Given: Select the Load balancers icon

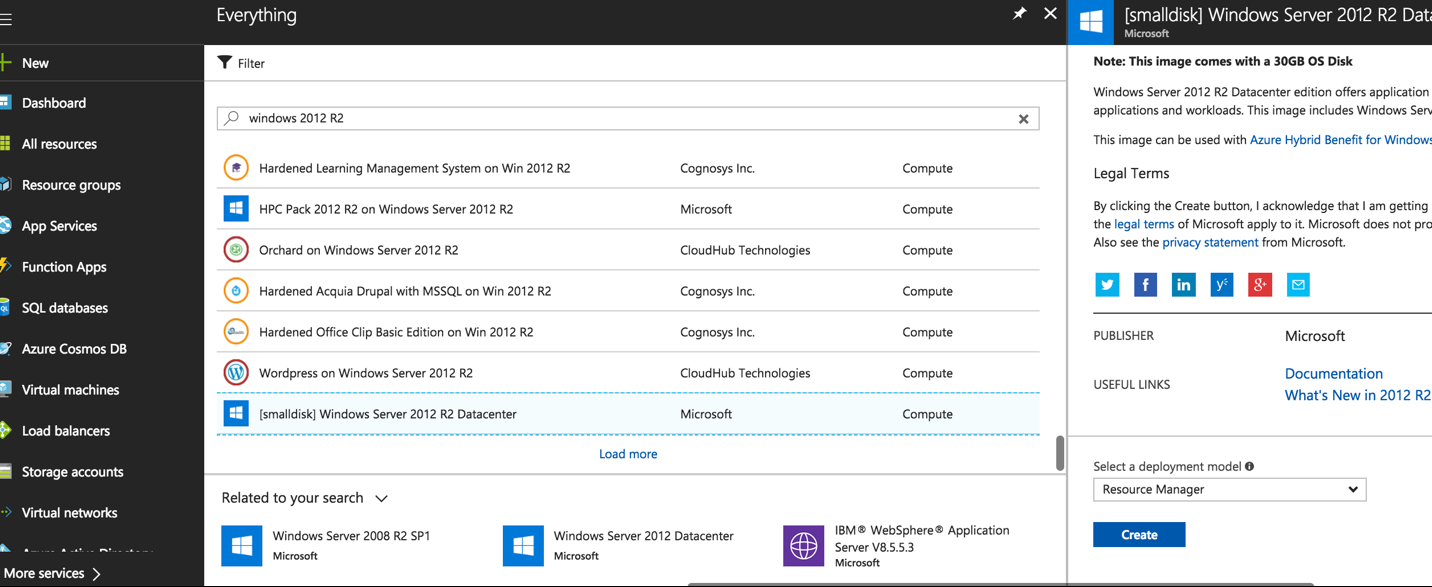Looking at the screenshot, I should tap(10, 430).
